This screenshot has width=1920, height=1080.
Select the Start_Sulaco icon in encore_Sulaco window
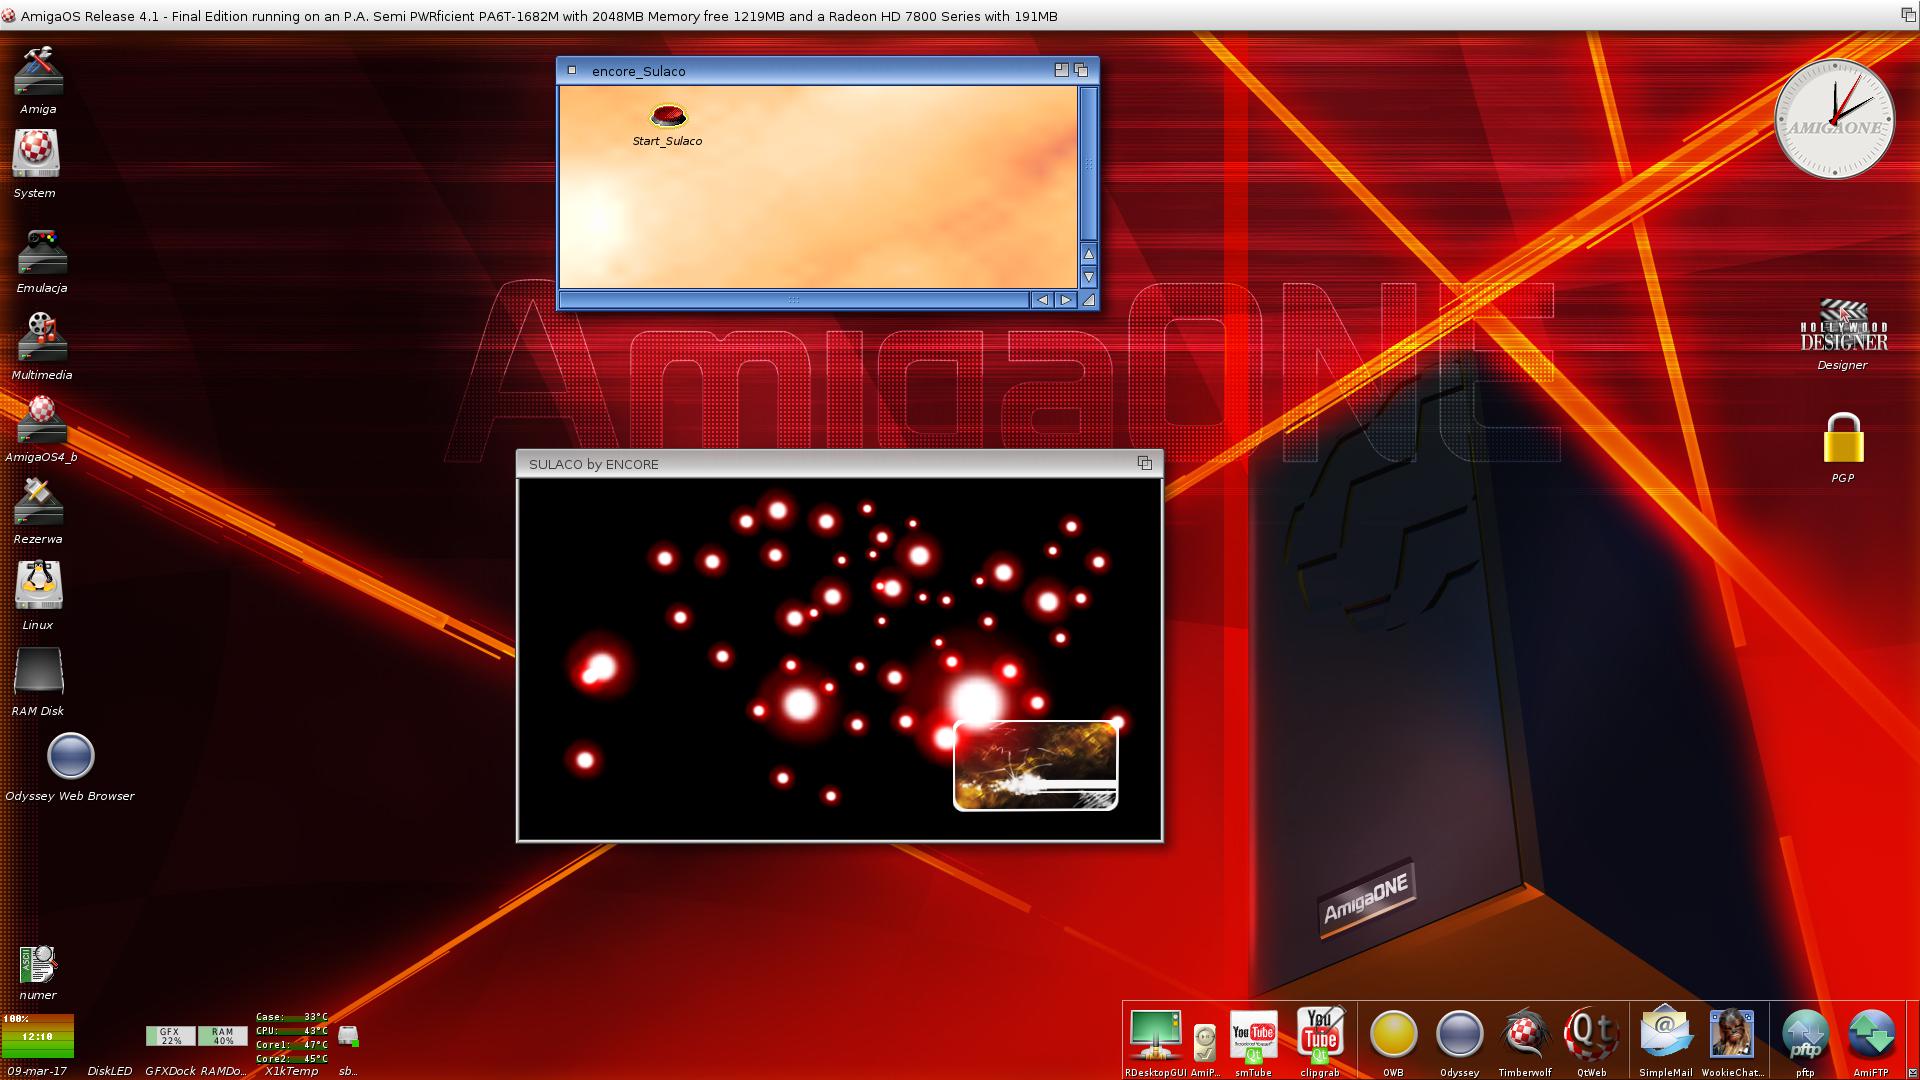coord(668,117)
